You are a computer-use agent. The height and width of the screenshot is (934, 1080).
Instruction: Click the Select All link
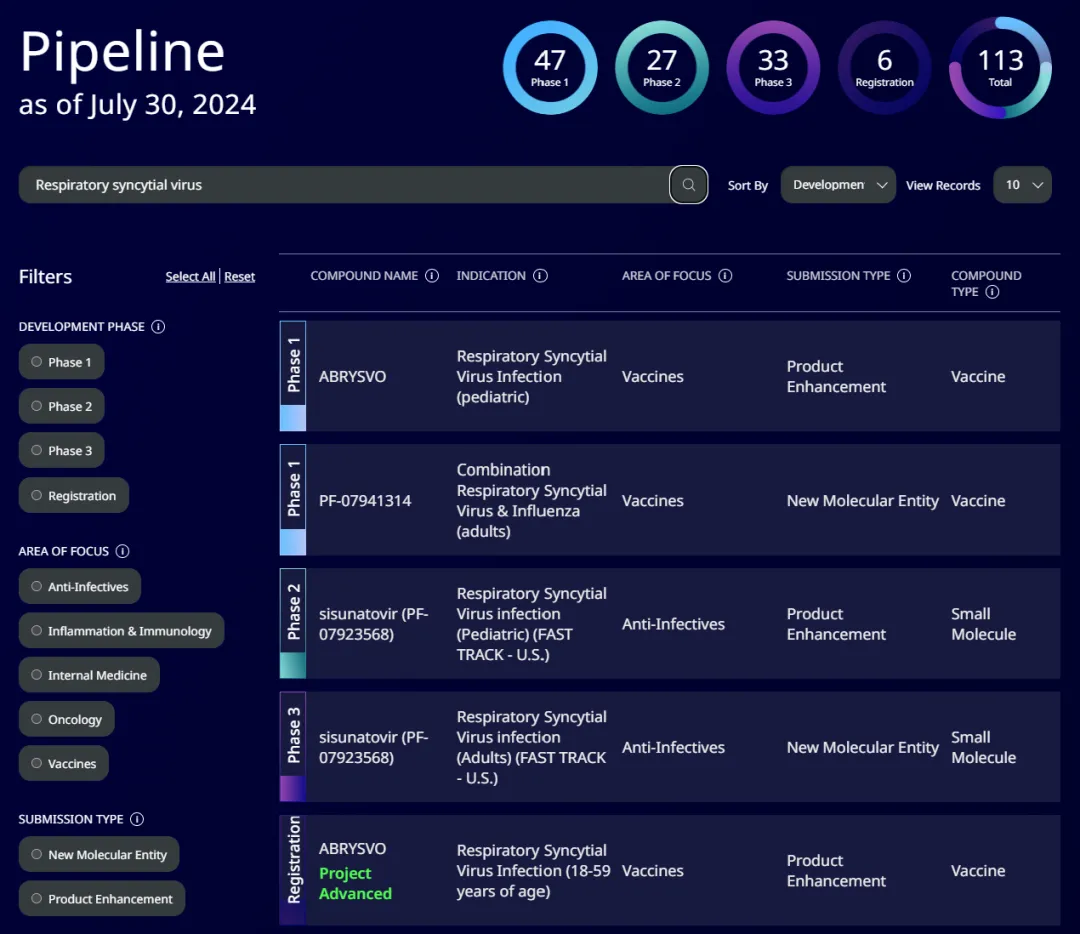(x=190, y=277)
